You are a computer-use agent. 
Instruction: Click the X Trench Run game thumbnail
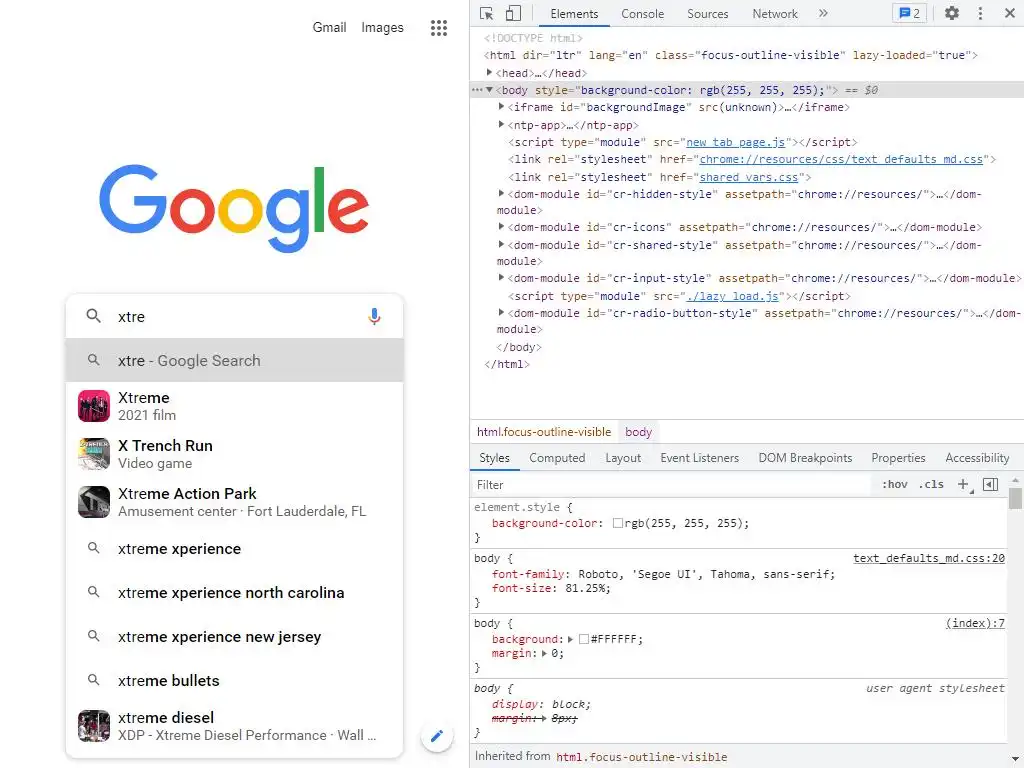[x=94, y=454]
